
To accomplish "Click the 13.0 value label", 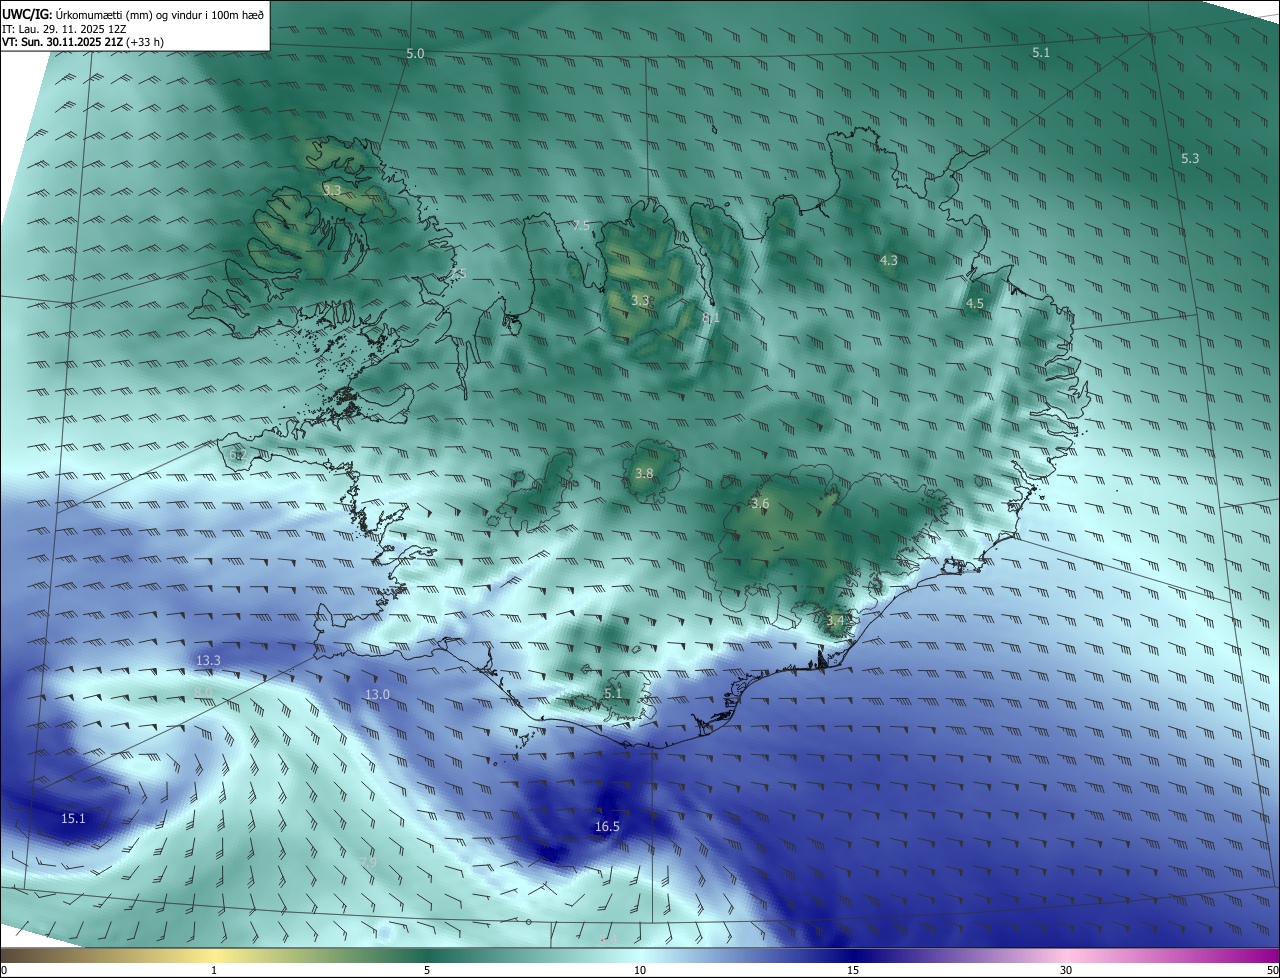I will pyautogui.click(x=377, y=694).
